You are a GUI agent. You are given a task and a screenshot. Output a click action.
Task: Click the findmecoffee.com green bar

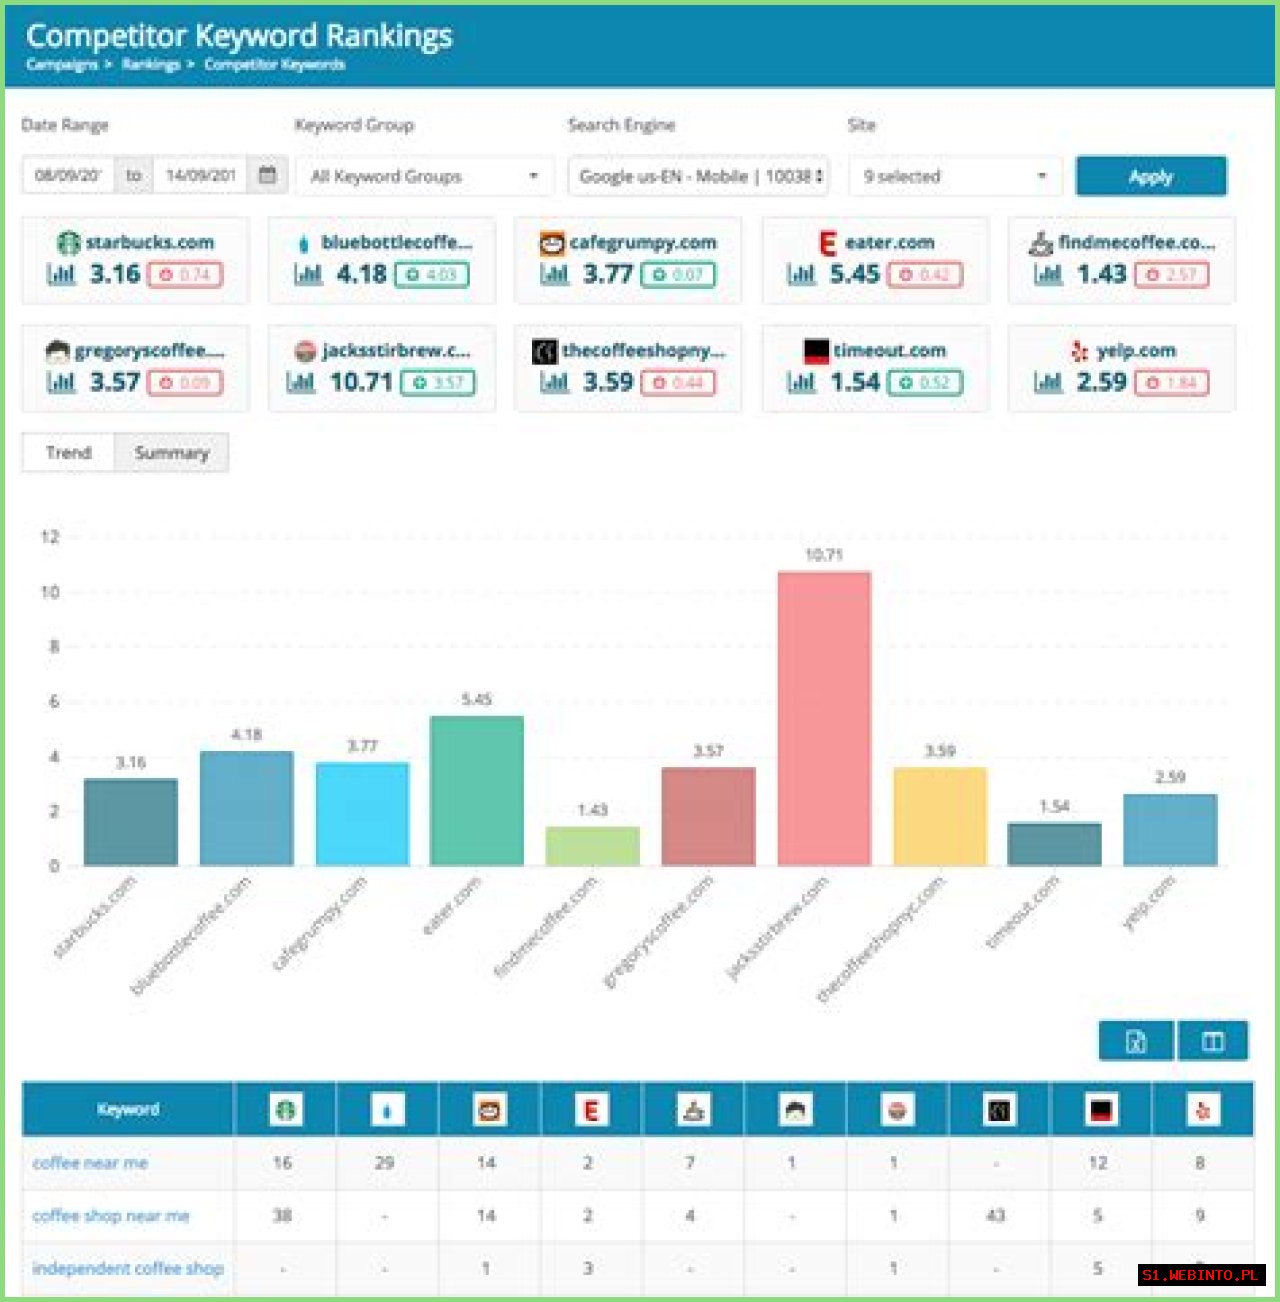point(592,846)
